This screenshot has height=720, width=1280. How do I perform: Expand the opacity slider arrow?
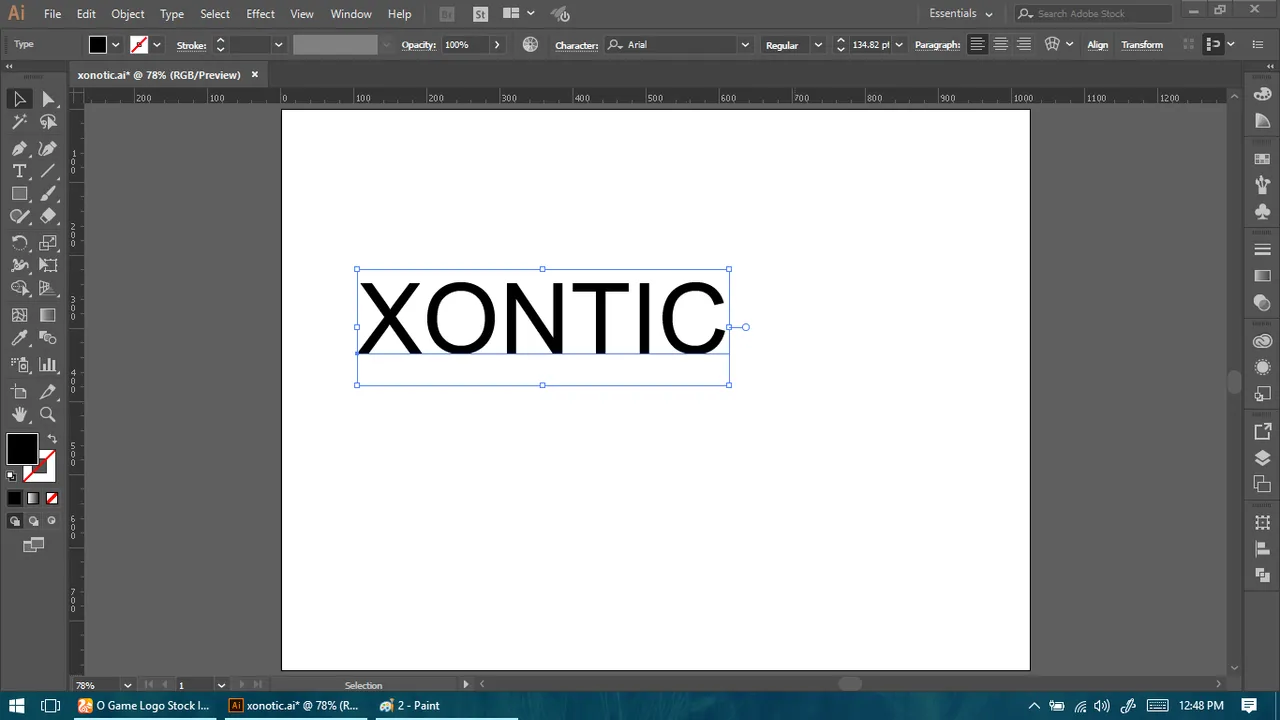coord(497,45)
